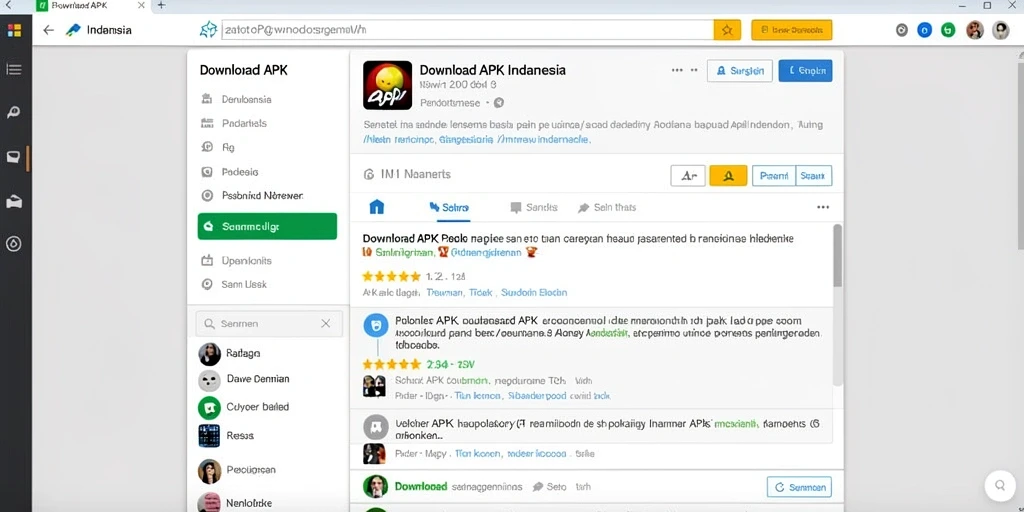Click the hamburger menu icon in left sidebar

pos(14,69)
